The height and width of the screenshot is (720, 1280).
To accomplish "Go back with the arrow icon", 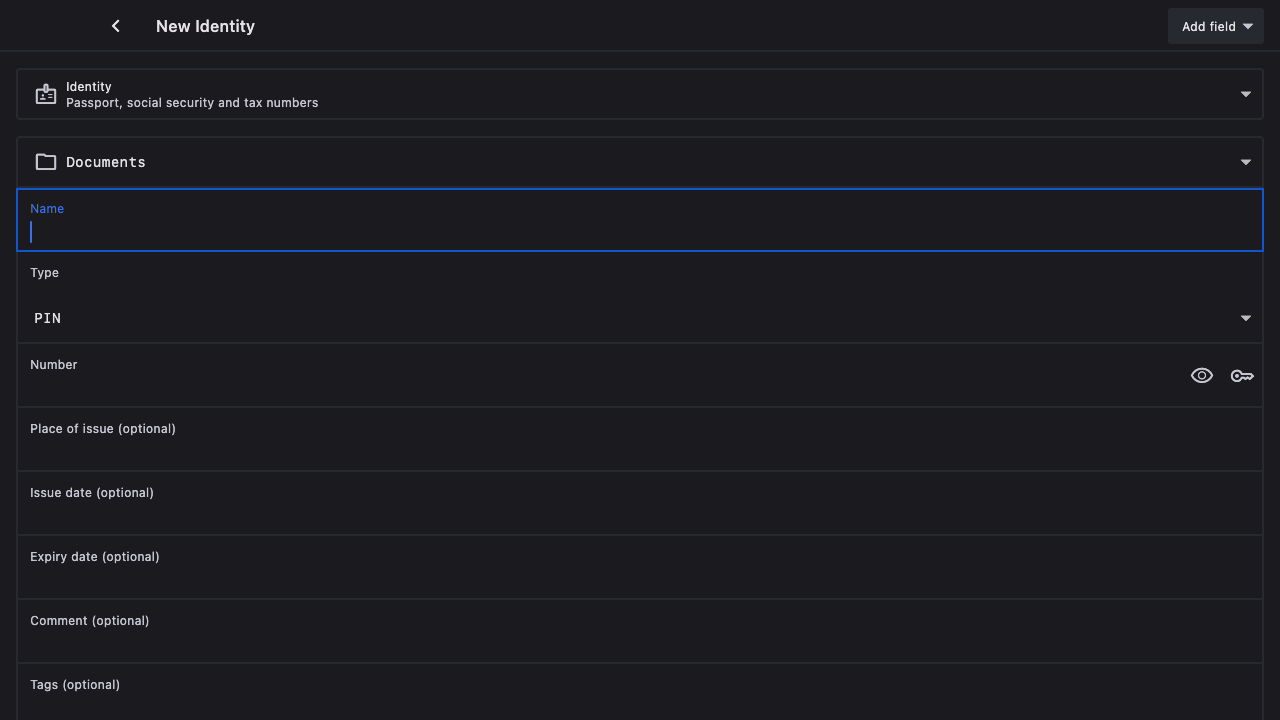I will click(116, 26).
